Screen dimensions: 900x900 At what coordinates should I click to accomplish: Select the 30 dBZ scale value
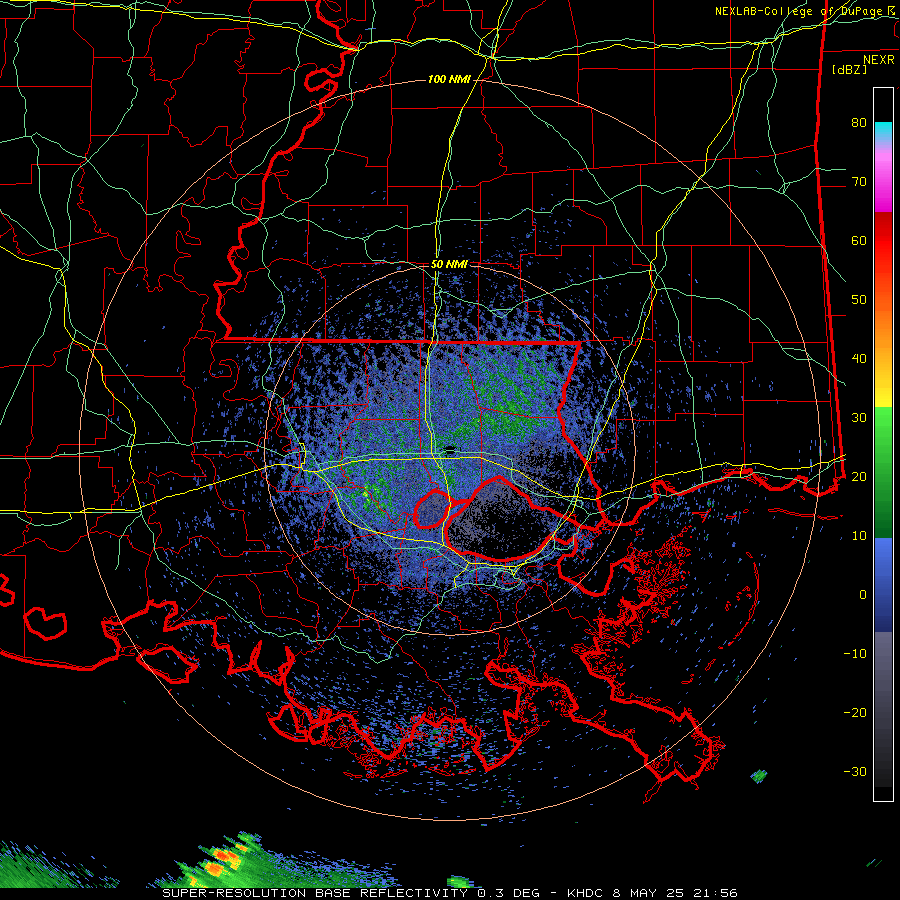click(859, 418)
